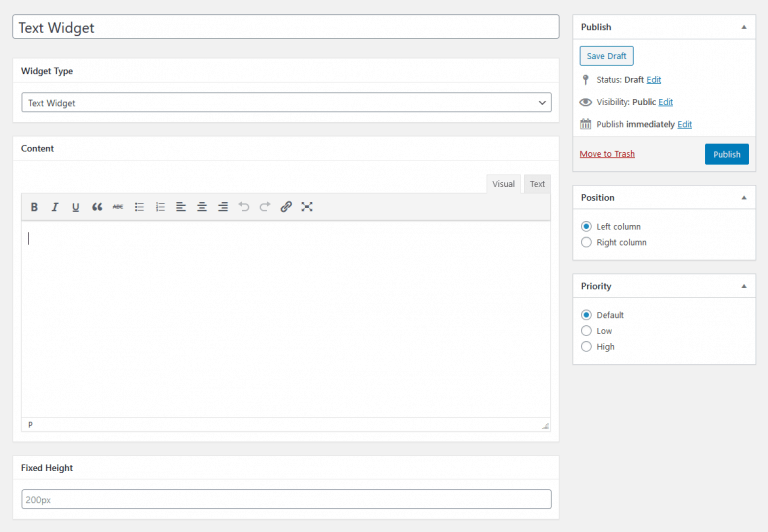Click the publish calendar icon
This screenshot has height=532, width=768.
point(586,124)
